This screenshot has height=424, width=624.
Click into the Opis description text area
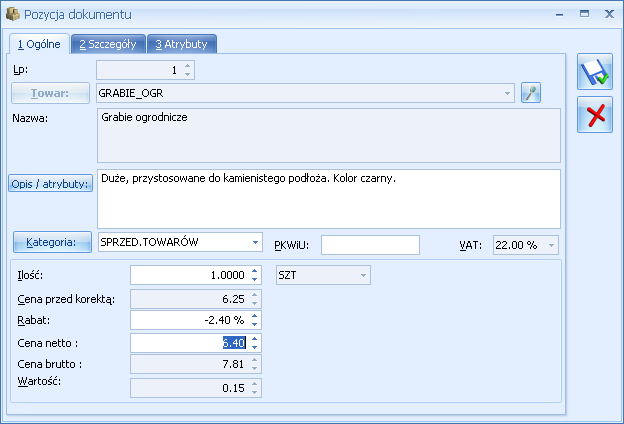[329, 199]
